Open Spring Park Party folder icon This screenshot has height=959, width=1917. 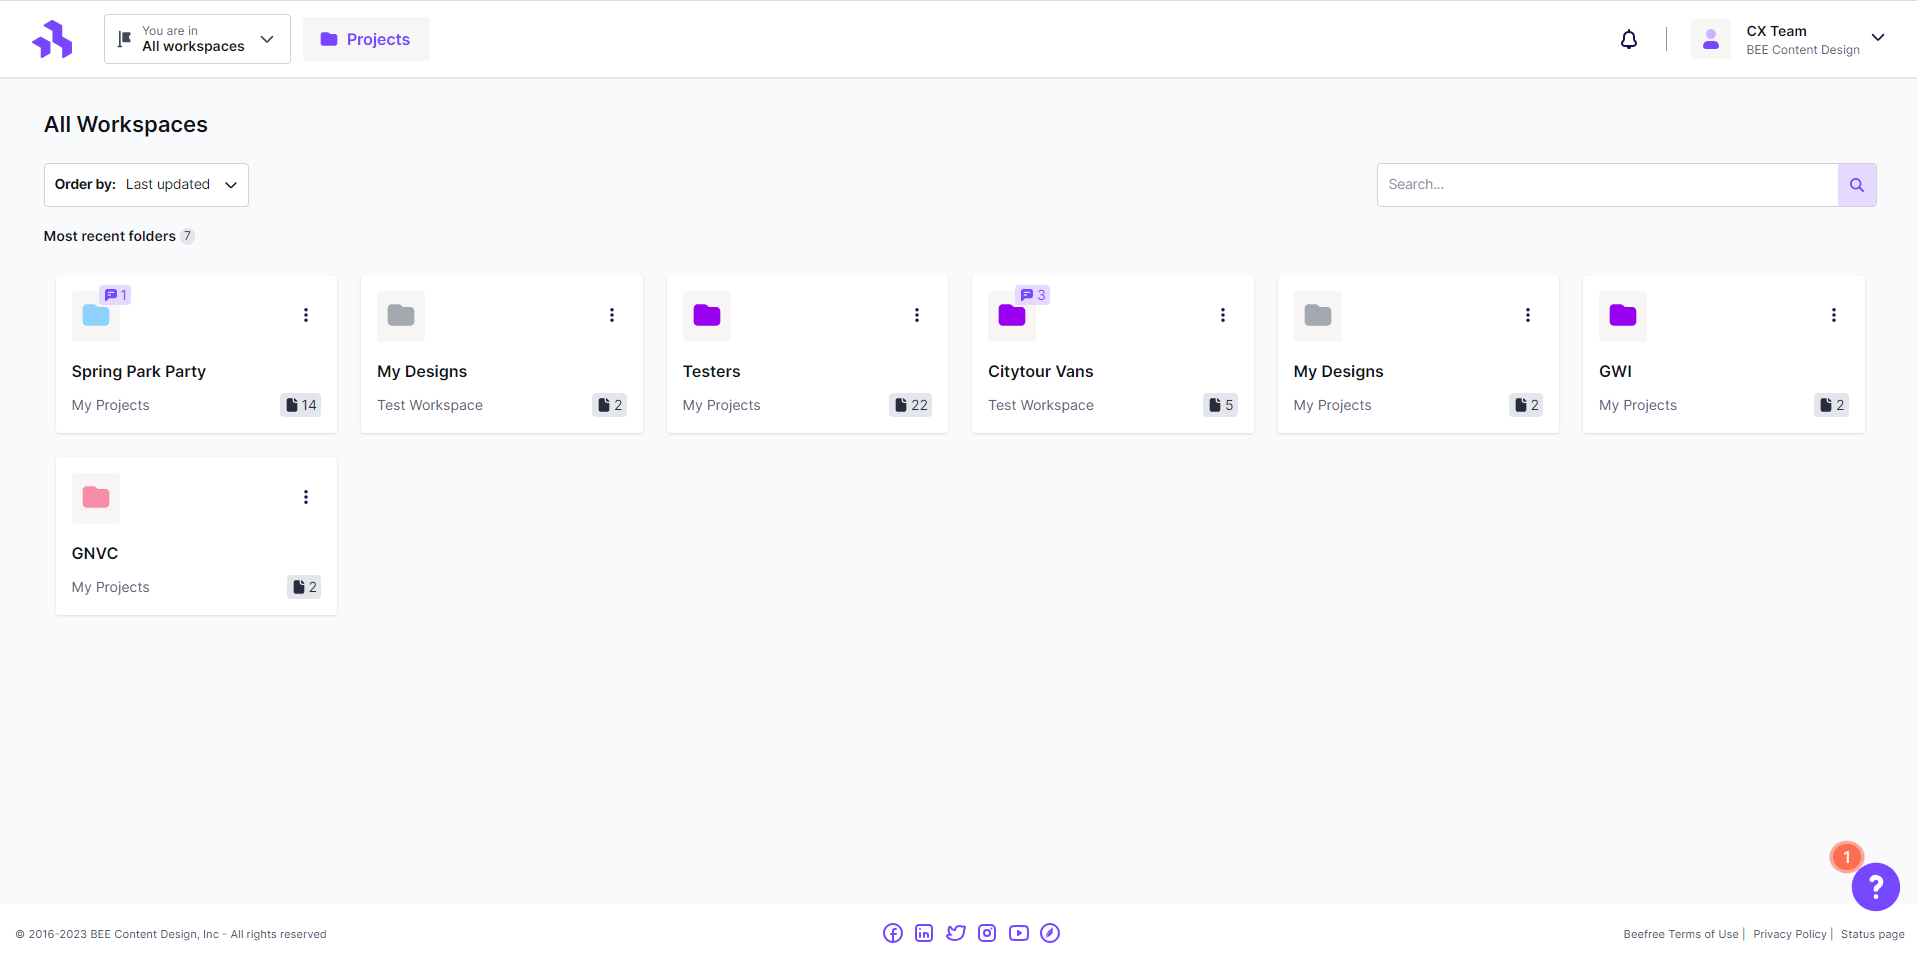[96, 316]
